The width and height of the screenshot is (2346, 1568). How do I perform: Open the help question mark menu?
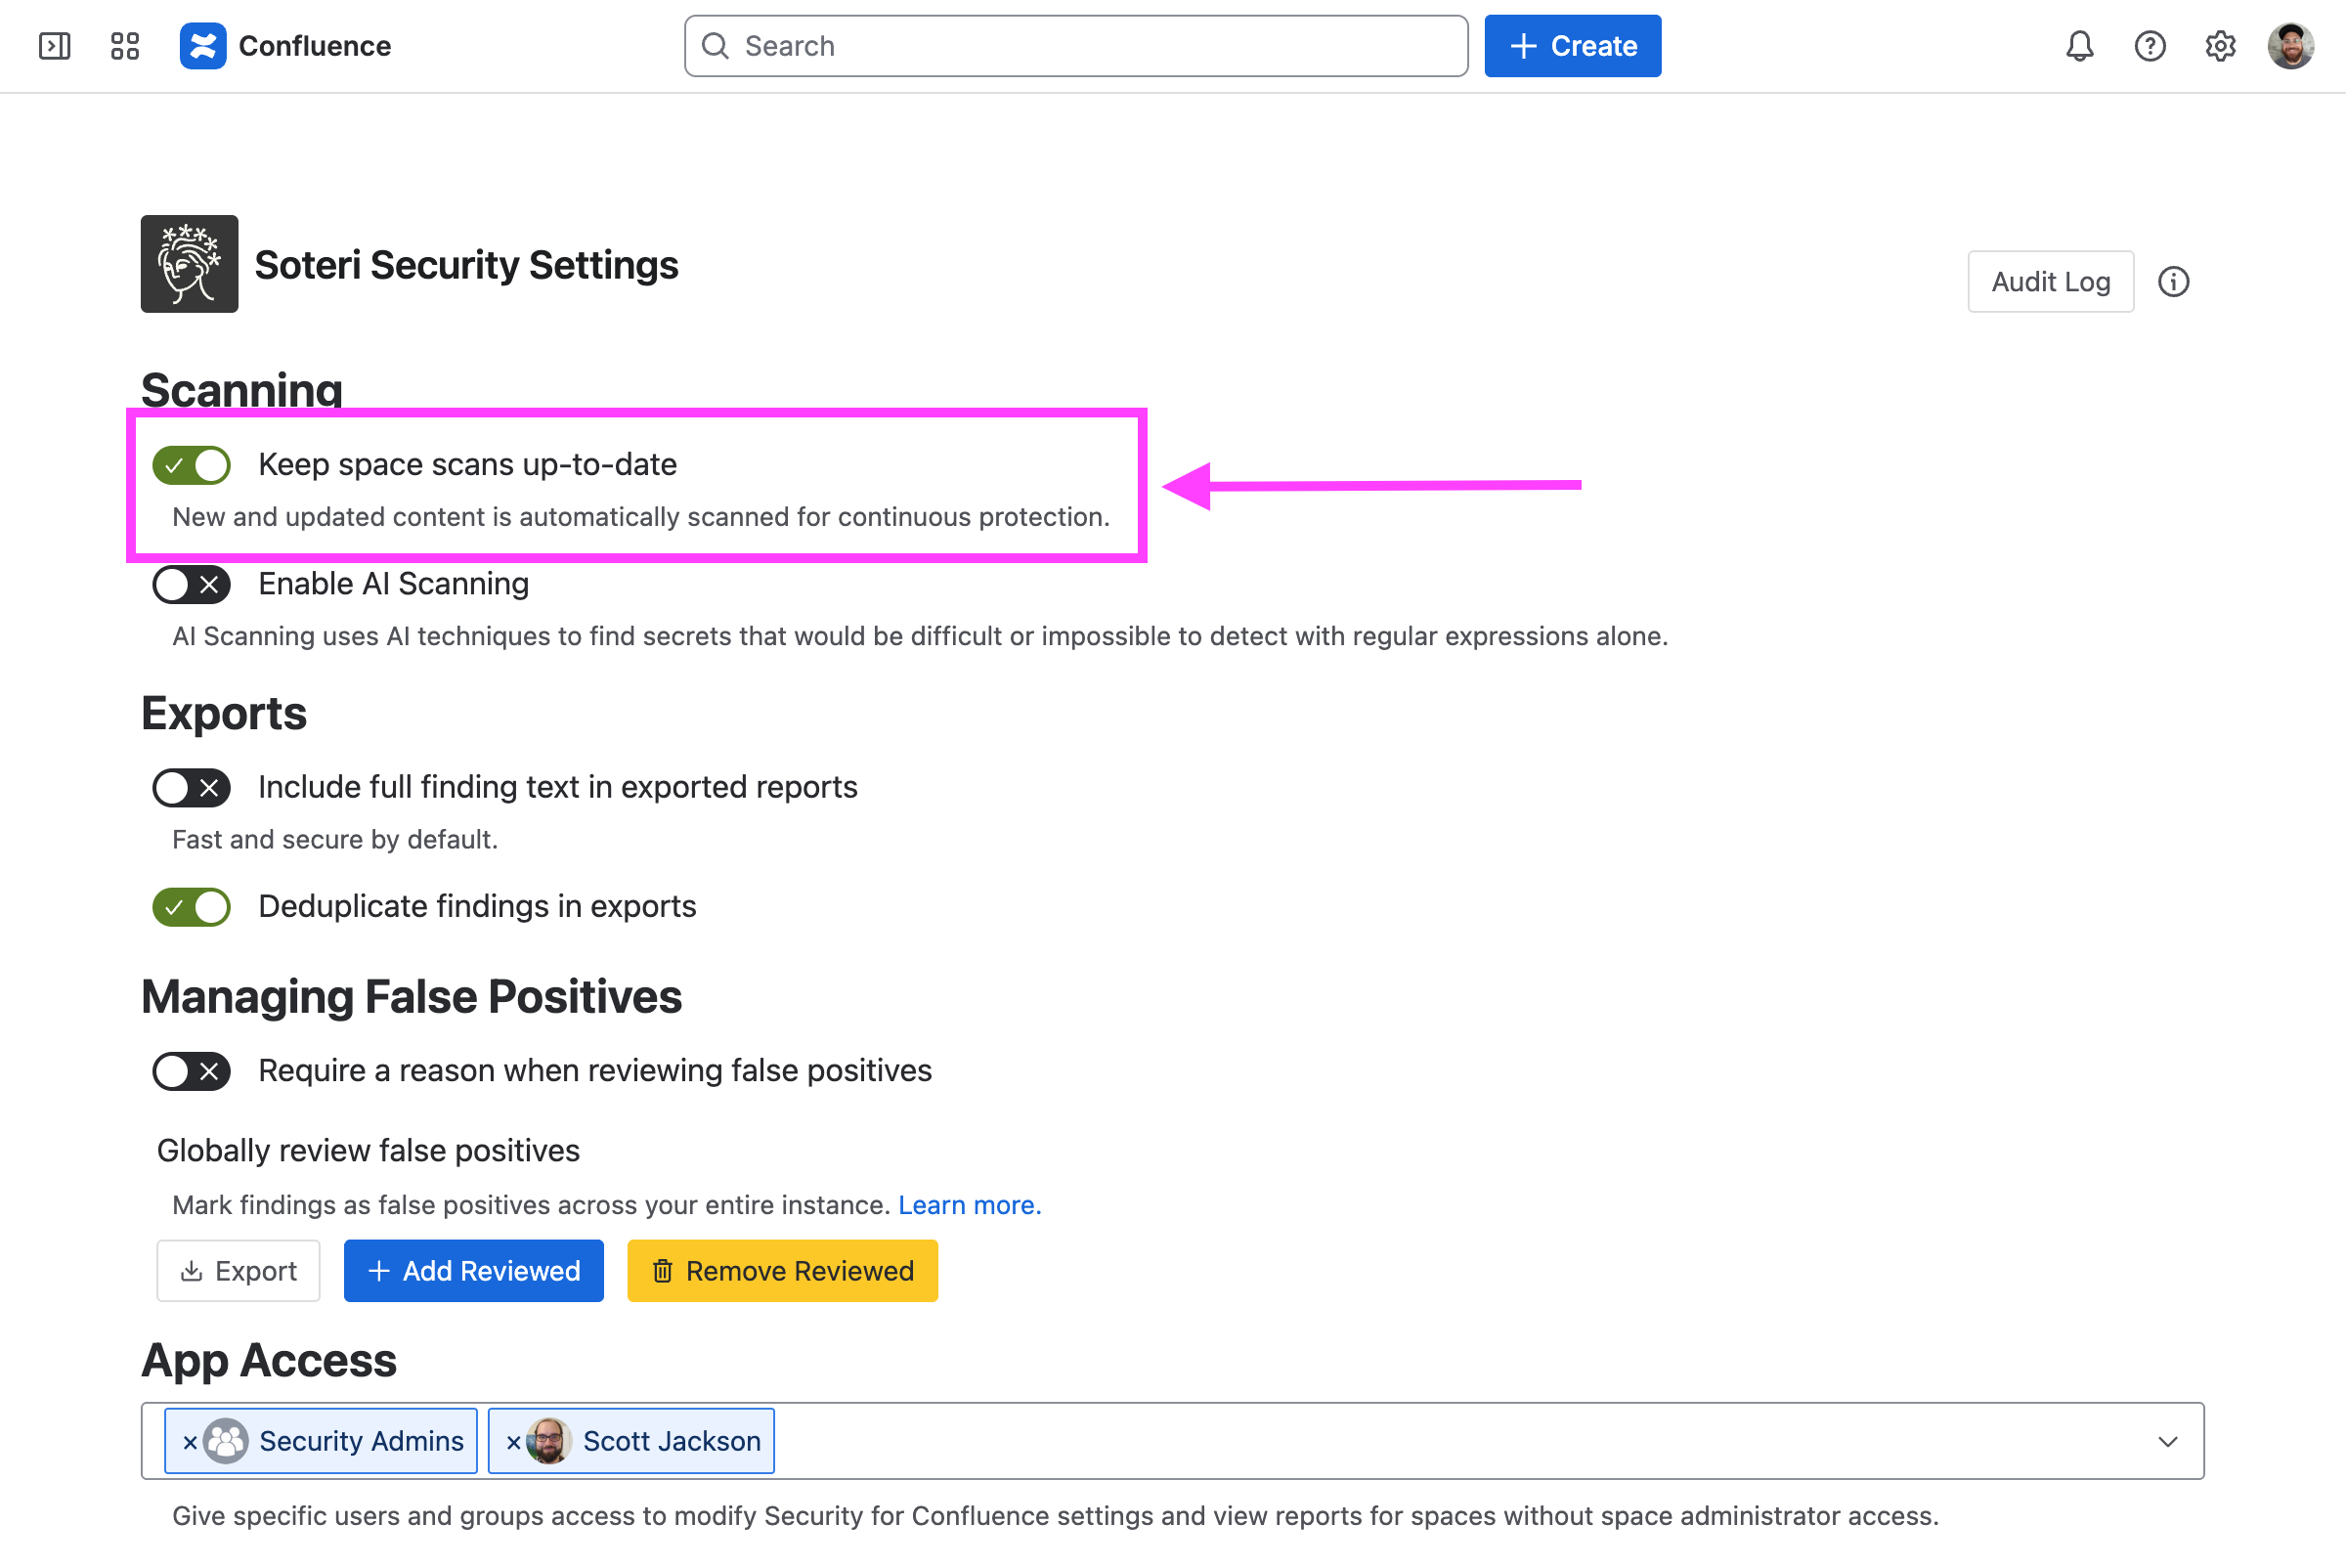[2150, 46]
